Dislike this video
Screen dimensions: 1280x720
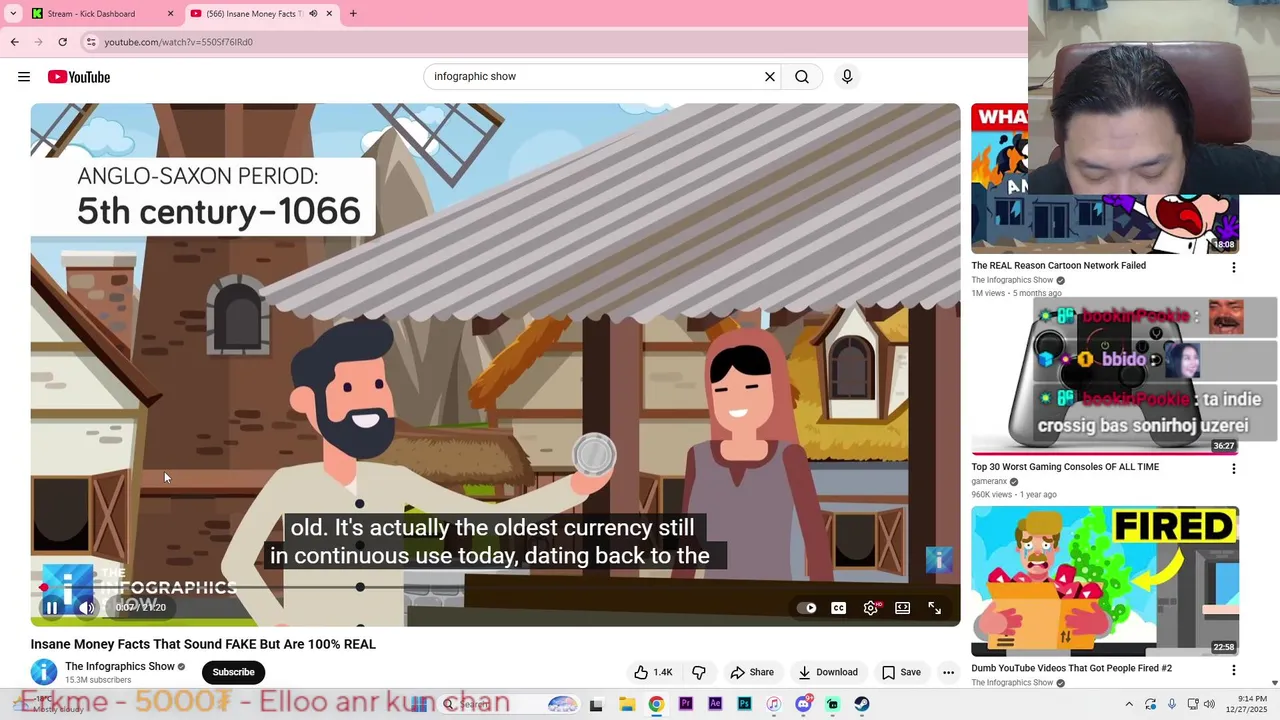pos(699,672)
